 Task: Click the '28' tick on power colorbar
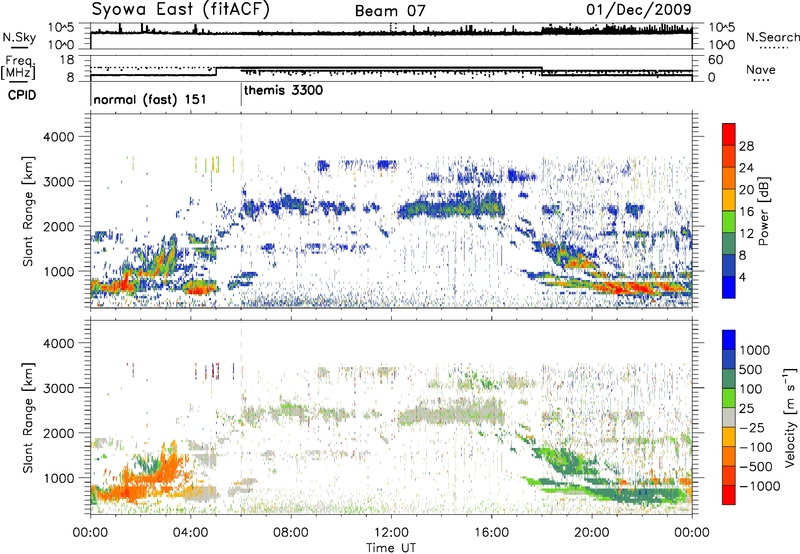(746, 146)
